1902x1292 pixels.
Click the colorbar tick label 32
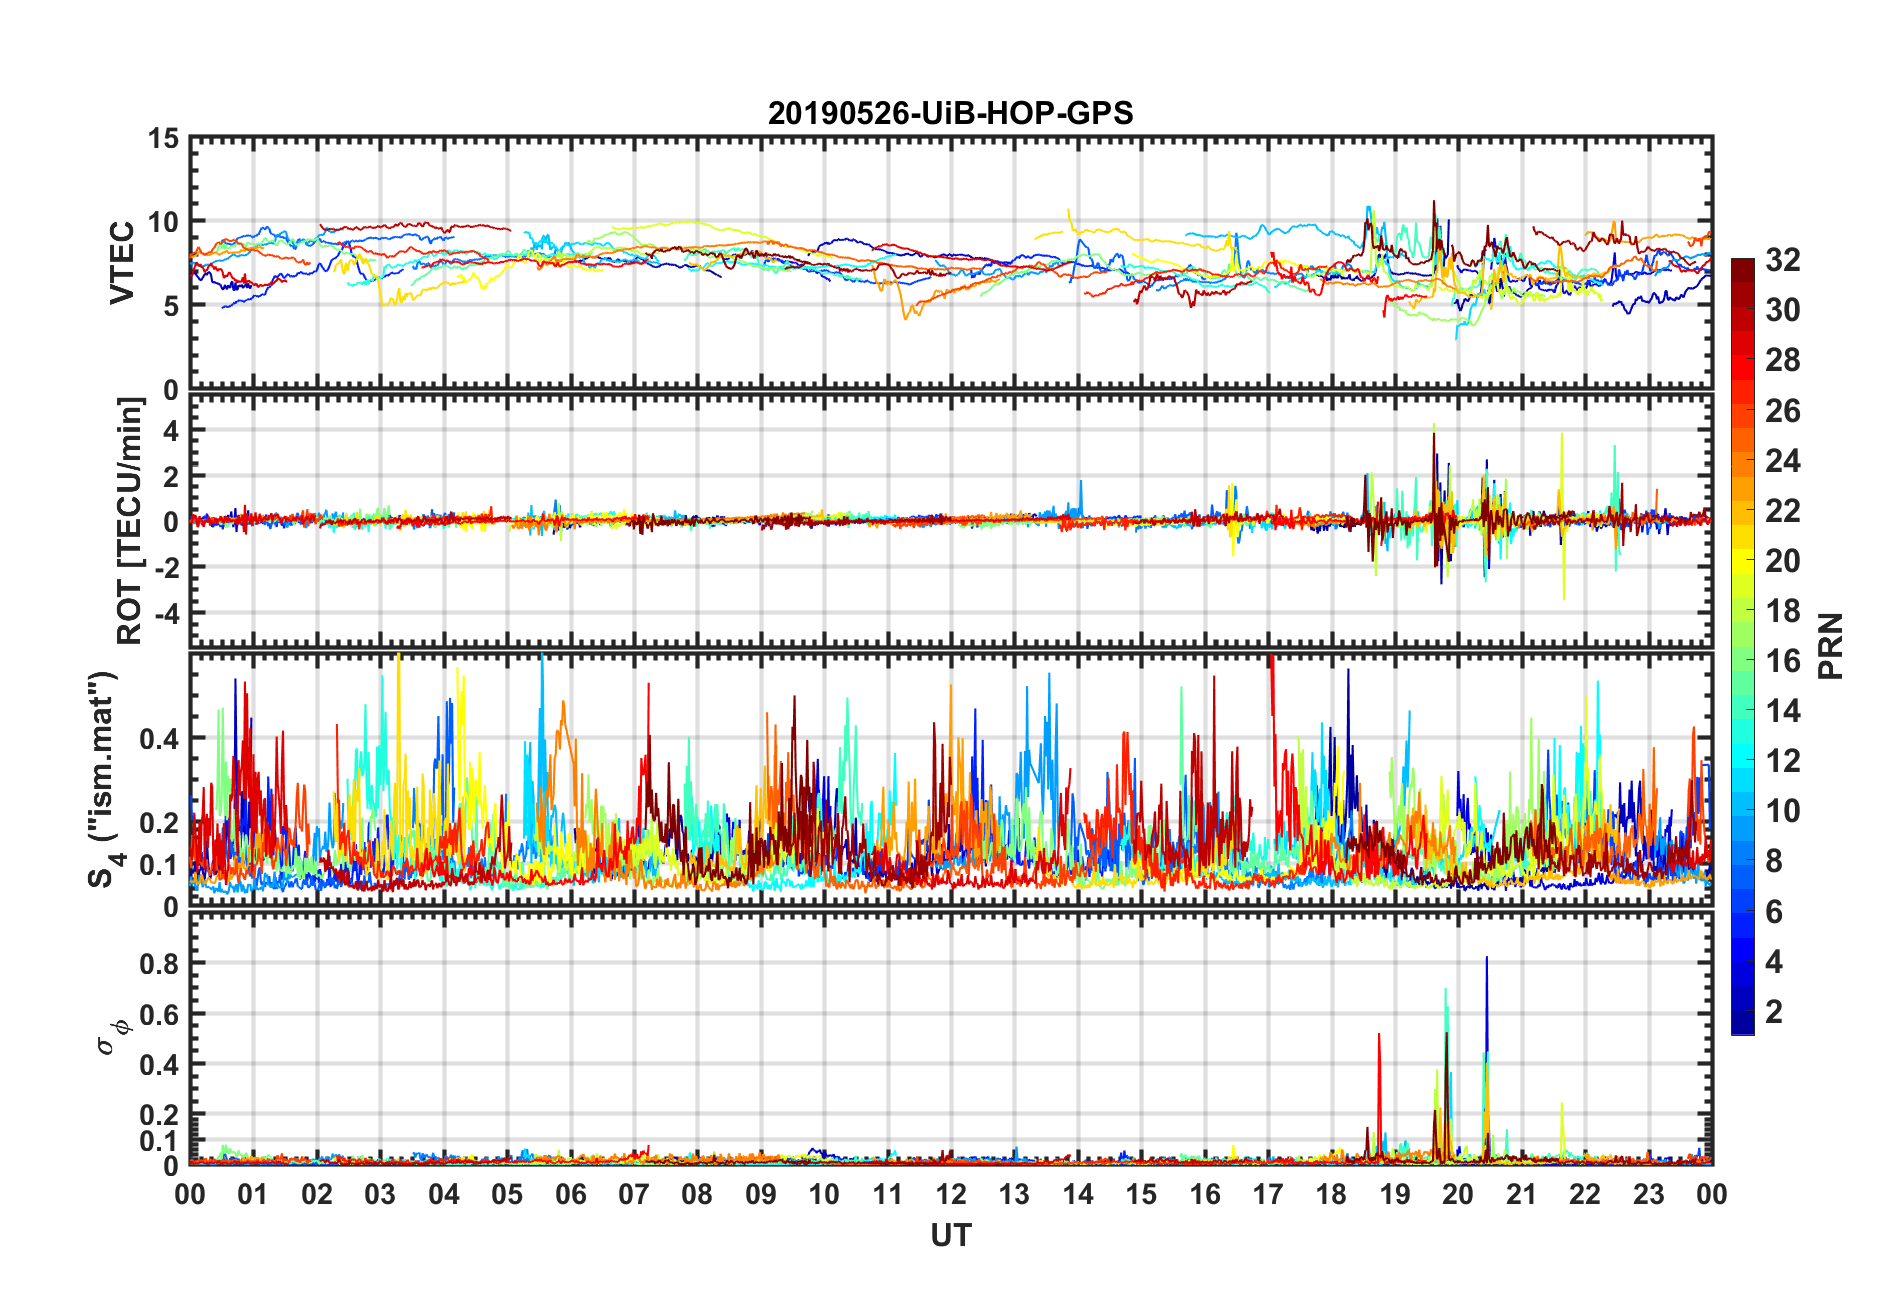tap(1782, 260)
